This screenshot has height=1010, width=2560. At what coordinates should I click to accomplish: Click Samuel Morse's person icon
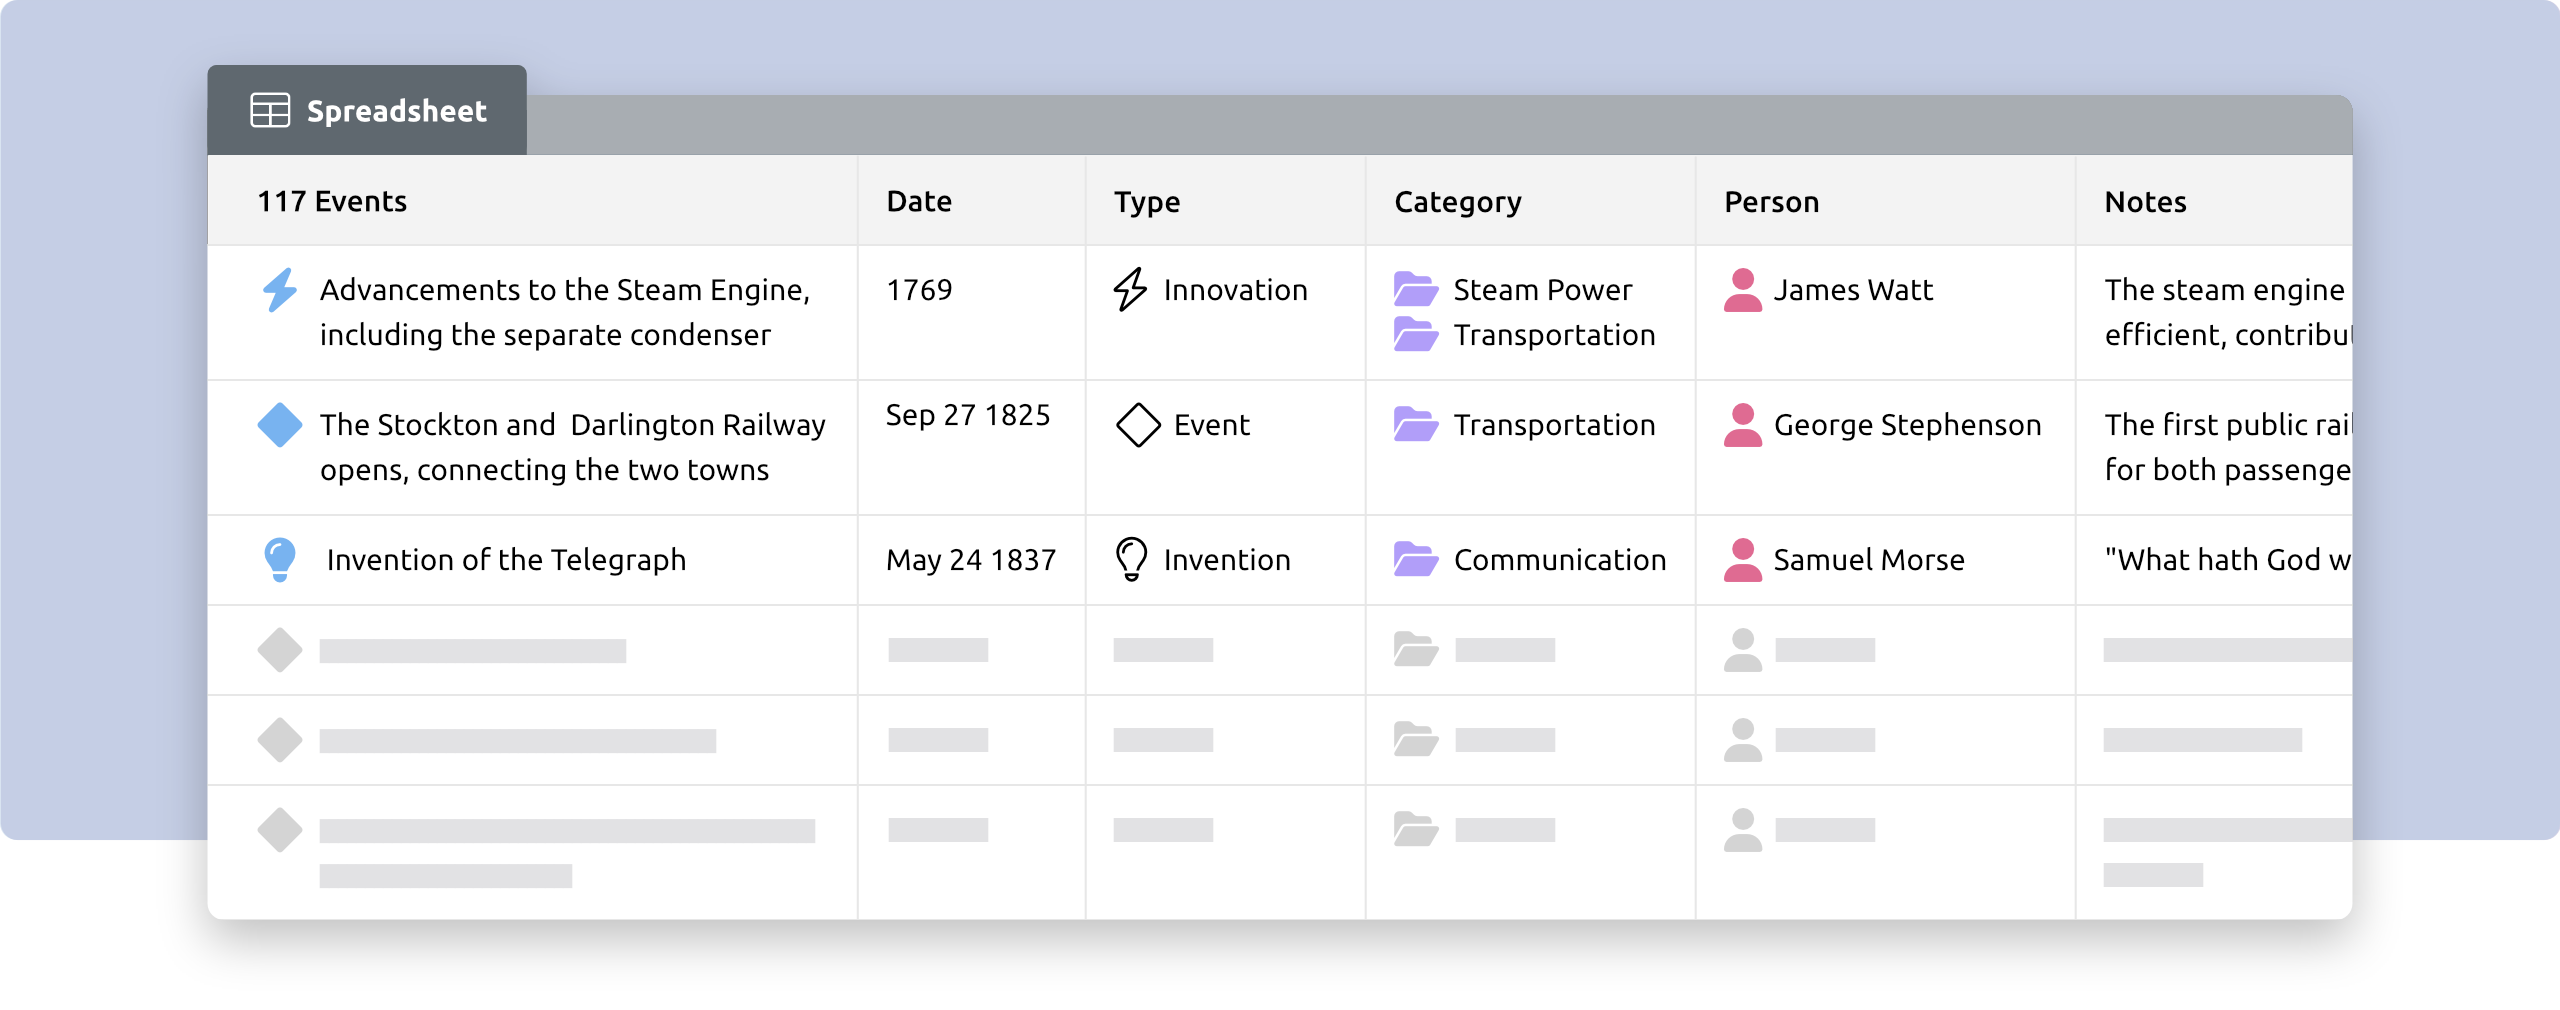click(1743, 560)
